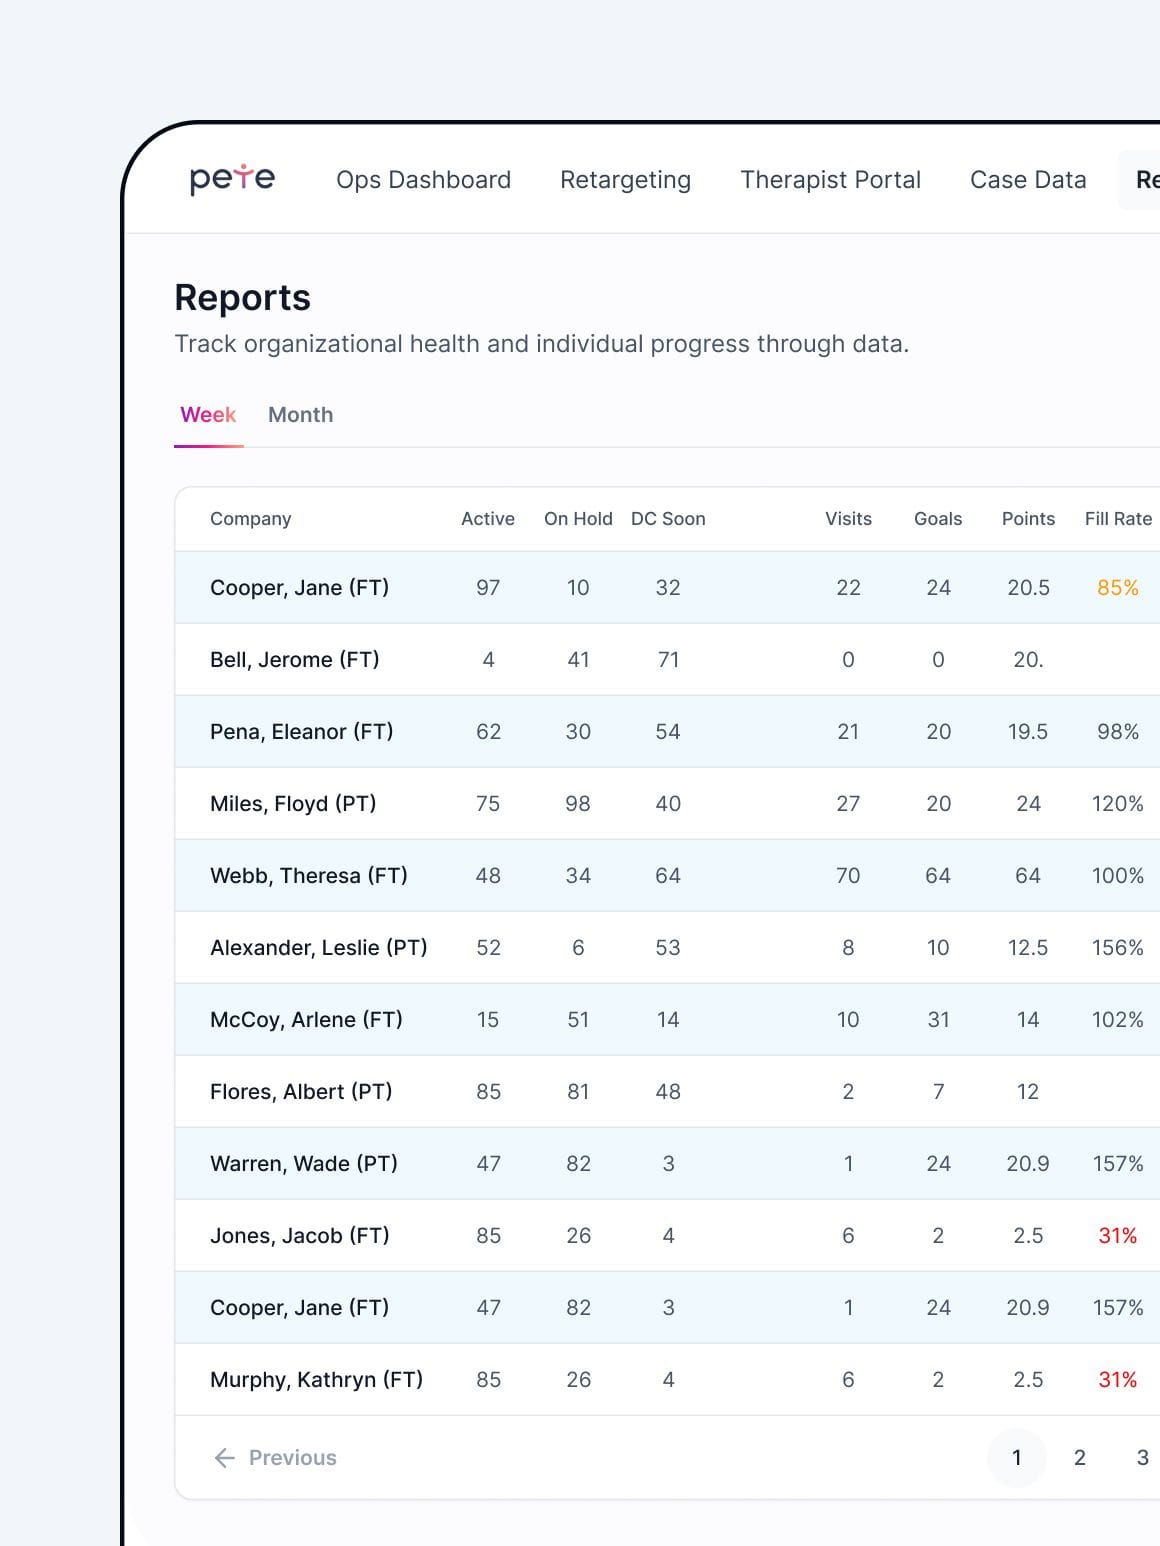Navigate to Case Data
The width and height of the screenshot is (1160, 1546).
[x=1028, y=180]
